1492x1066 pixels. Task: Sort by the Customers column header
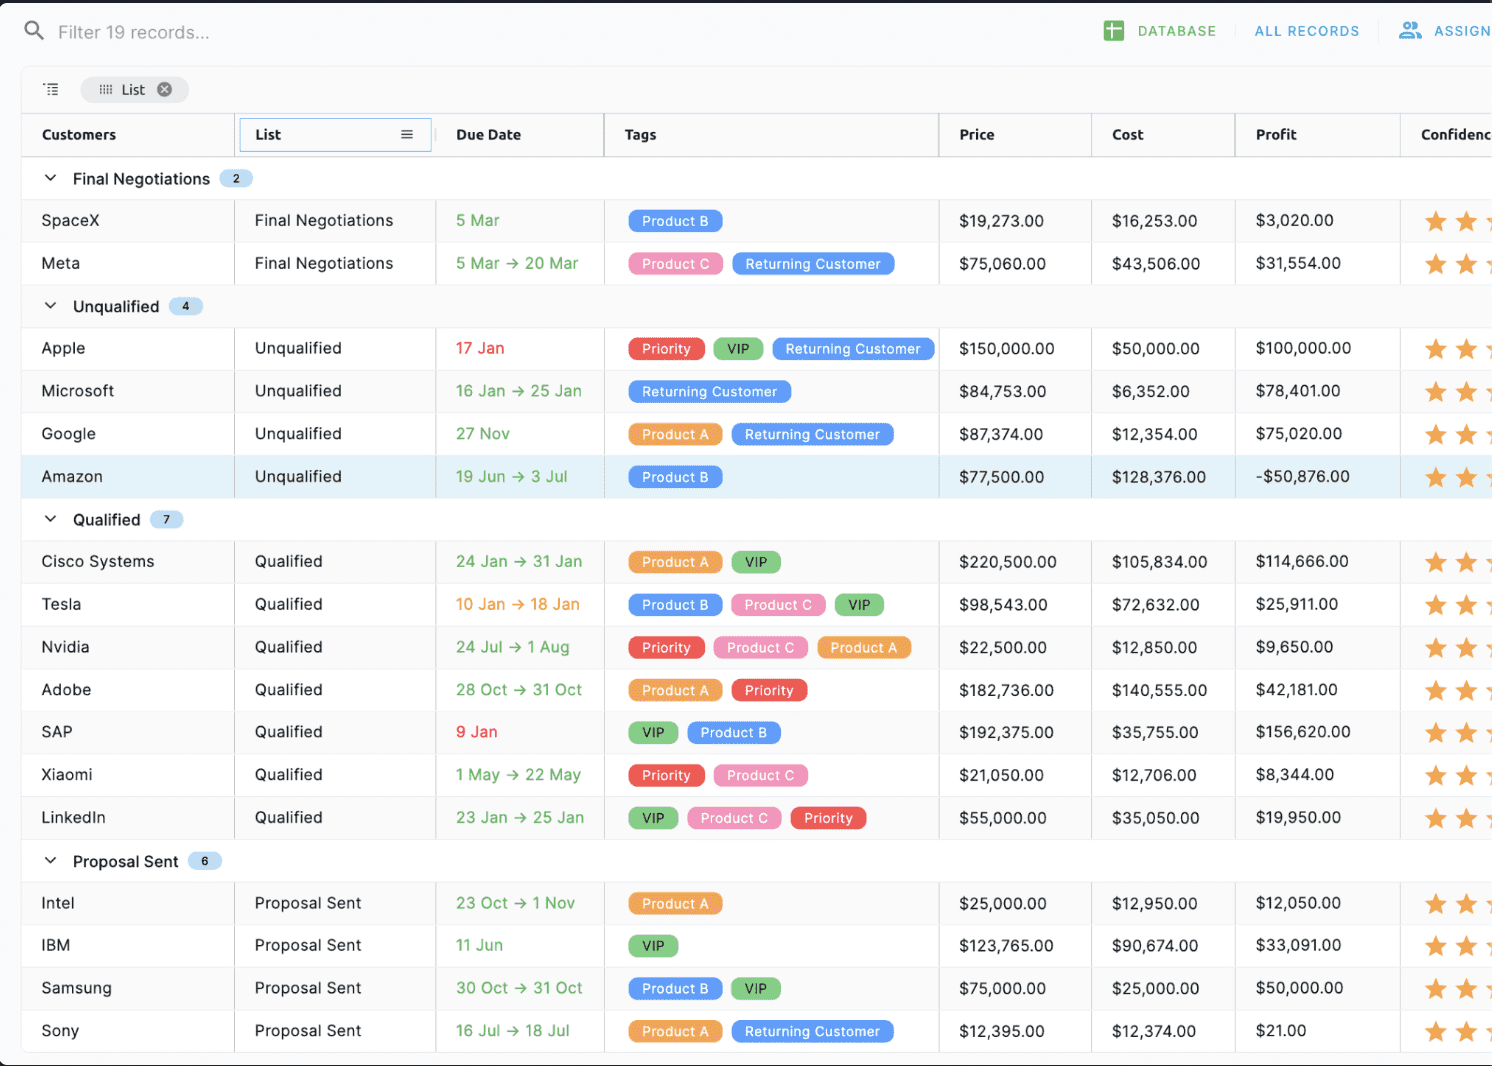79,134
